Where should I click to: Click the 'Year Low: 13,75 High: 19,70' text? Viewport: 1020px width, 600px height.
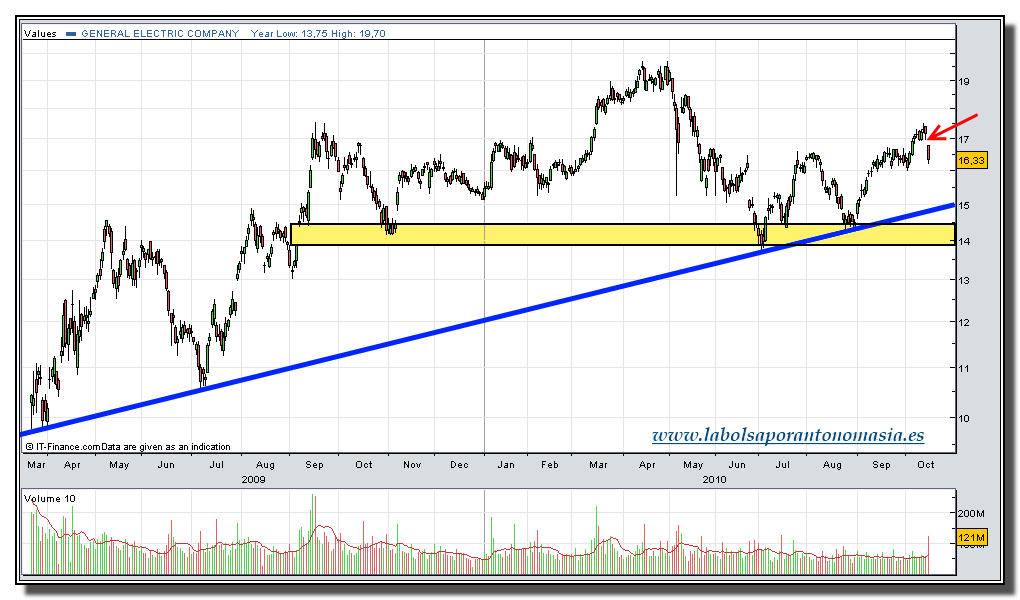click(x=318, y=34)
